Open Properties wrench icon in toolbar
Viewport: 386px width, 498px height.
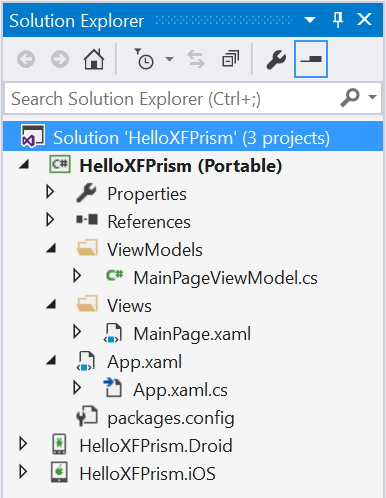pyautogui.click(x=276, y=59)
